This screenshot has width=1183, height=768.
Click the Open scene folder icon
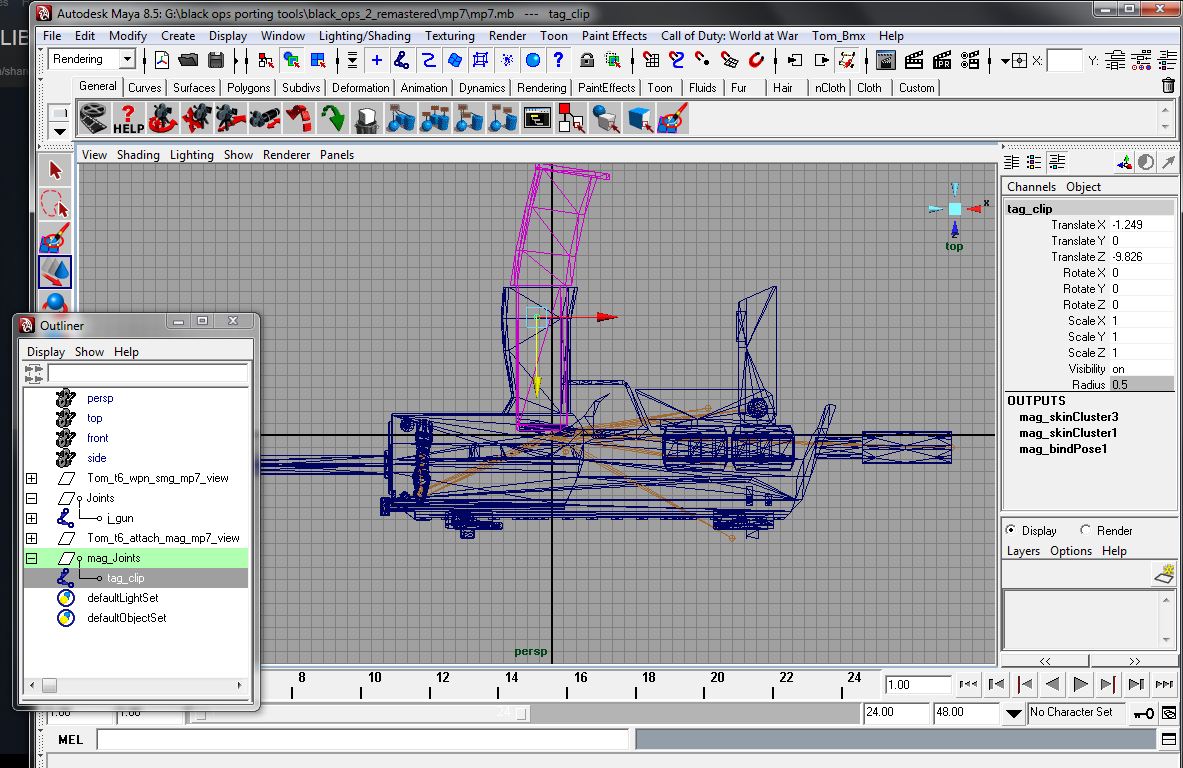tap(188, 61)
